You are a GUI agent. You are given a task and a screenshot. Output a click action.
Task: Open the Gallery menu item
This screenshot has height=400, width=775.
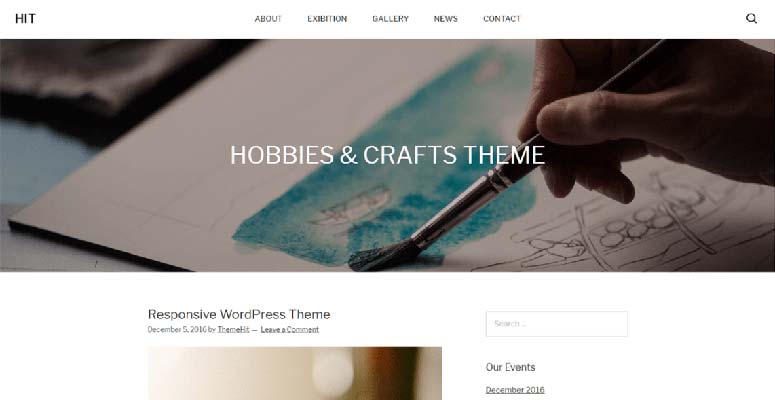390,19
